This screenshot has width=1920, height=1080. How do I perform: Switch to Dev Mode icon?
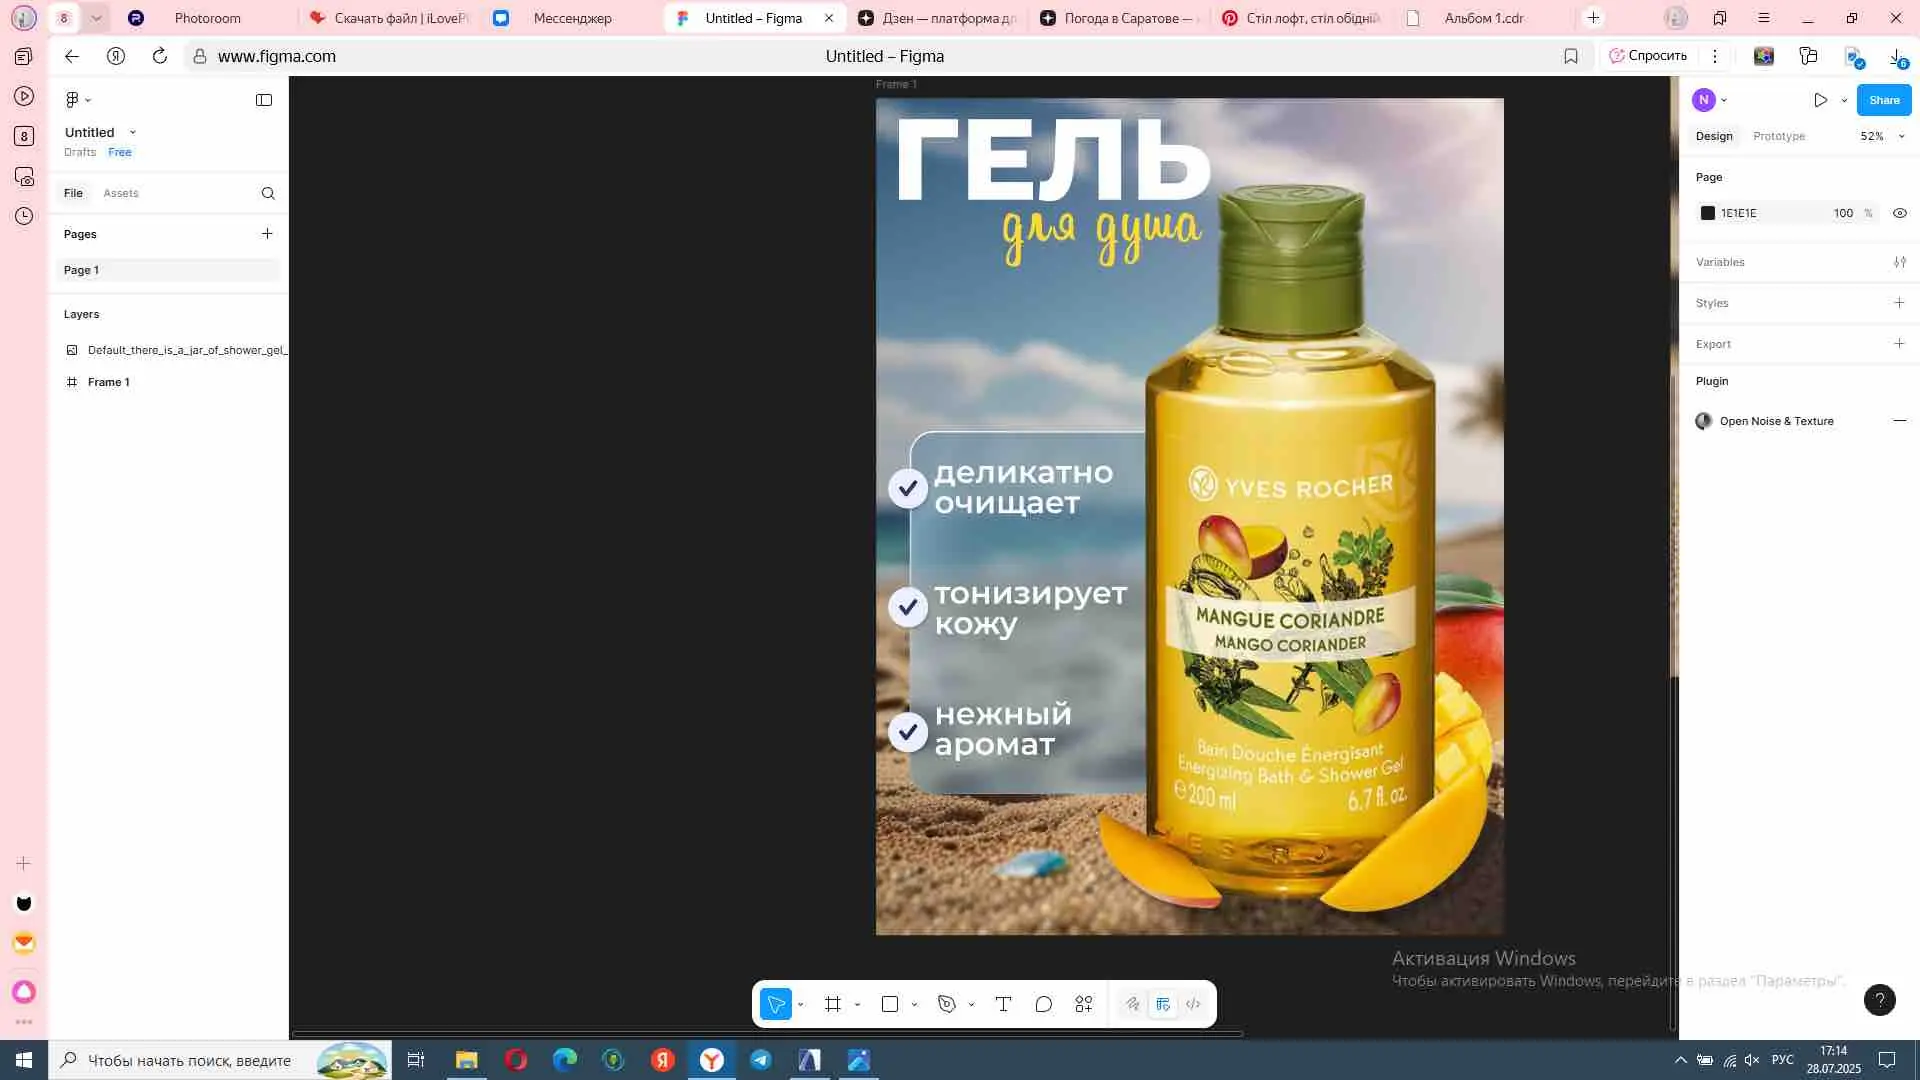(x=1194, y=1004)
